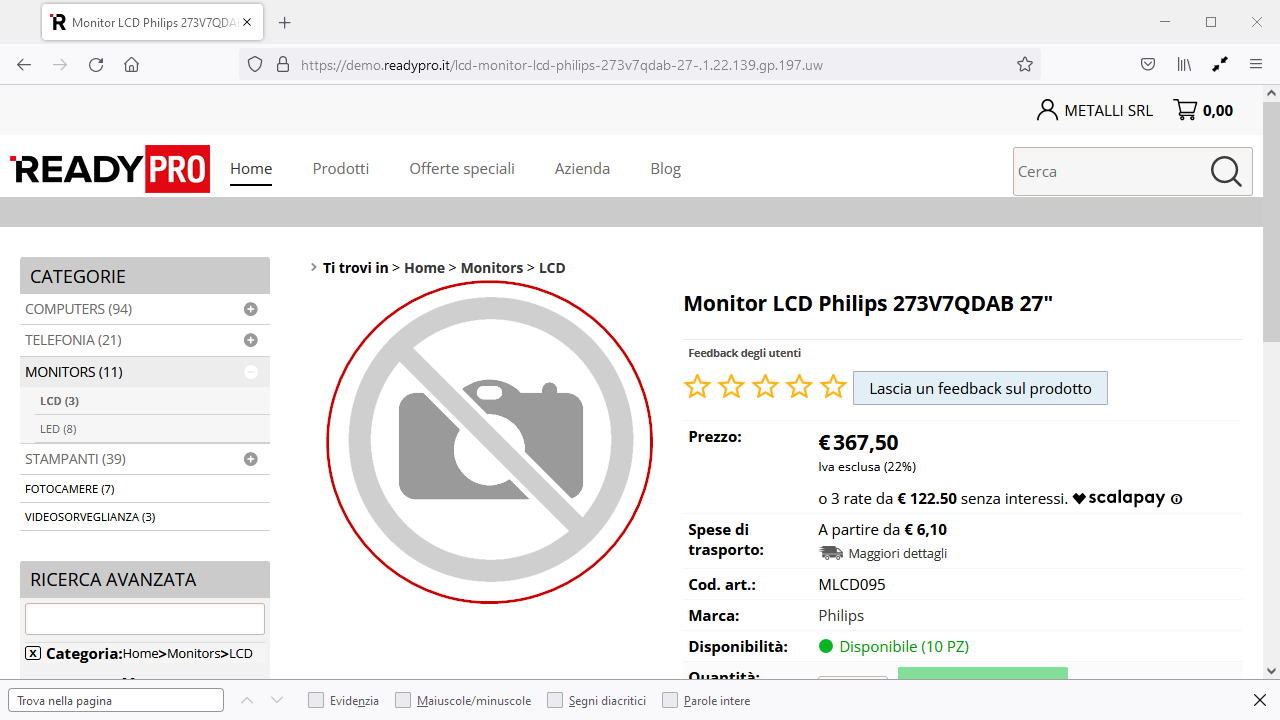Toggle Maiuscole/minuscole checkbox
Viewport: 1280px width, 720px height.
[x=403, y=700]
